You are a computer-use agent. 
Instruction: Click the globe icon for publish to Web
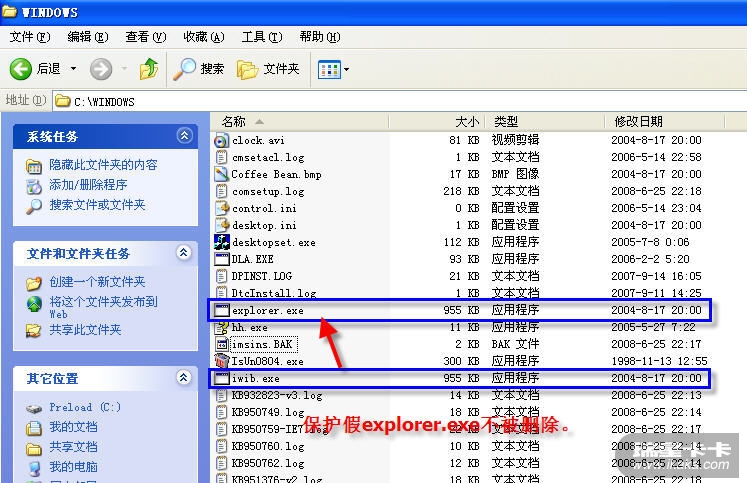click(x=34, y=303)
